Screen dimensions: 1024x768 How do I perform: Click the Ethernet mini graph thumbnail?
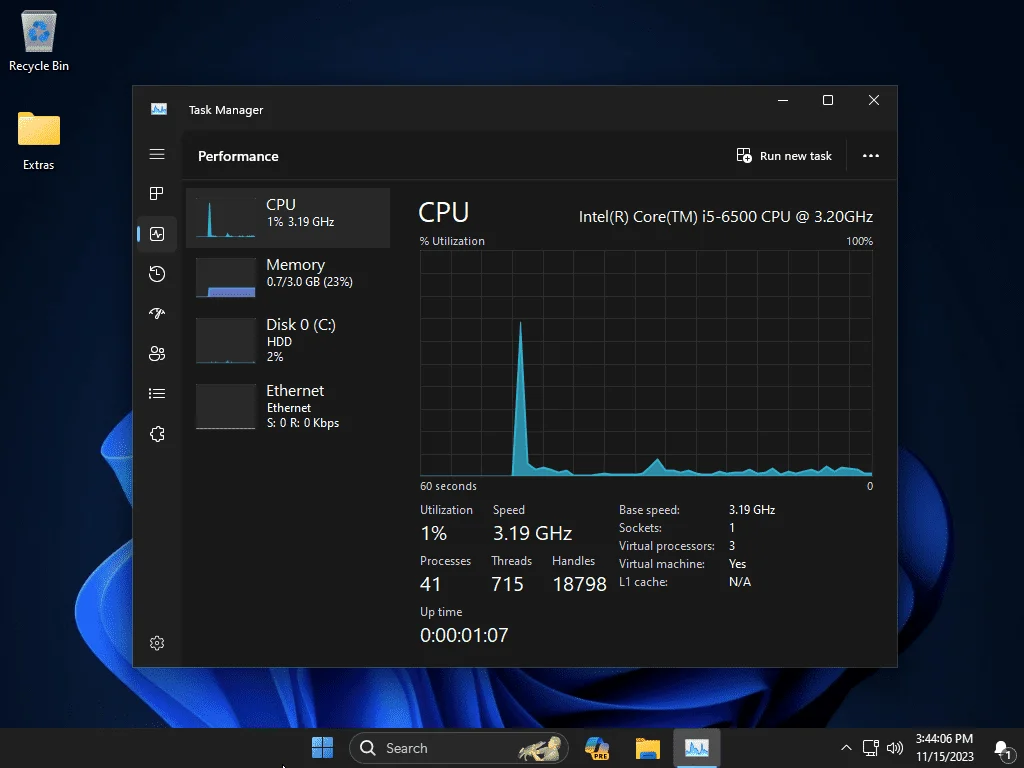(x=226, y=407)
